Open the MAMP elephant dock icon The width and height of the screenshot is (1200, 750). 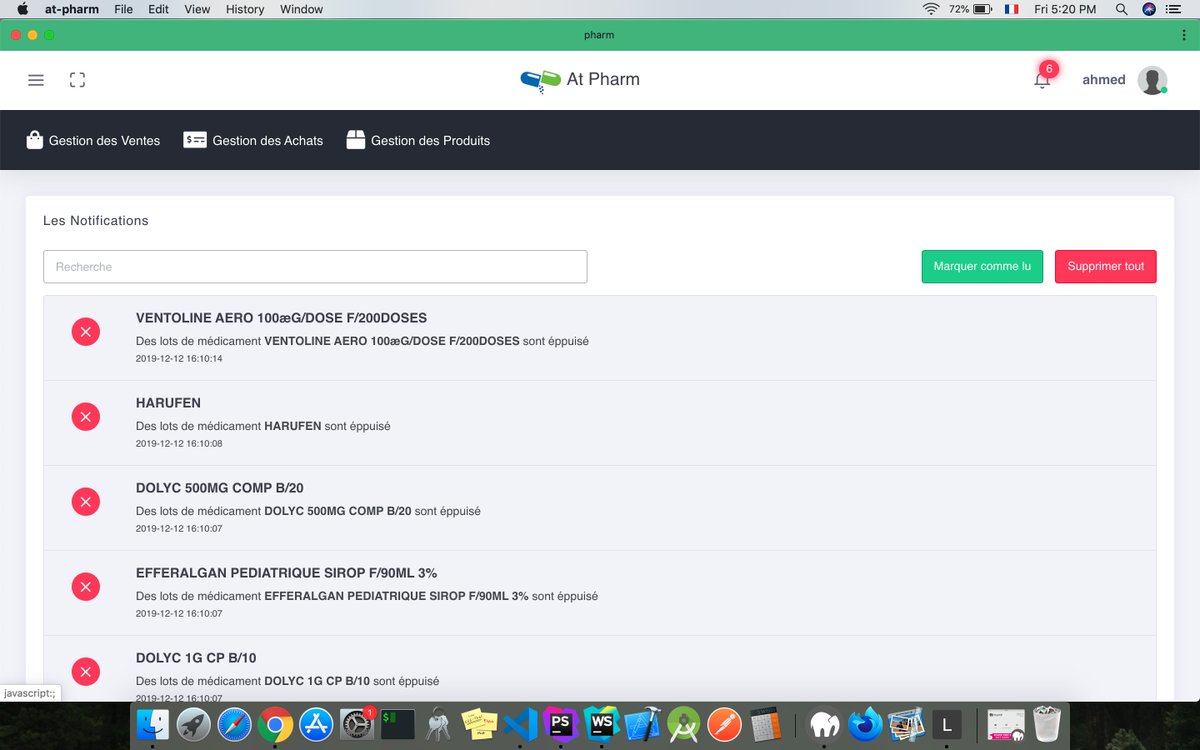824,724
